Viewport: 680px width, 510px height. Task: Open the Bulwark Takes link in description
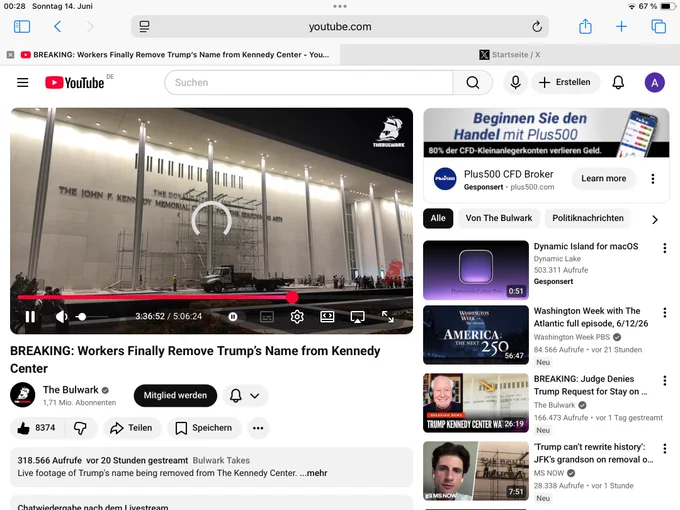[x=221, y=461]
